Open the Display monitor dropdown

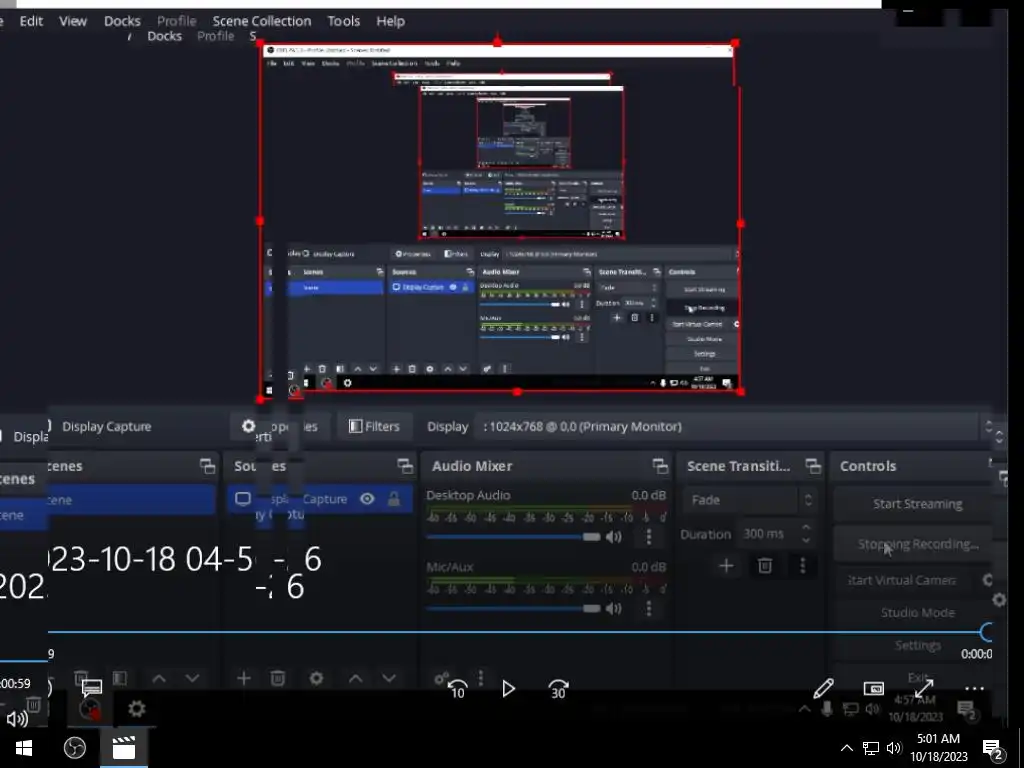735,426
